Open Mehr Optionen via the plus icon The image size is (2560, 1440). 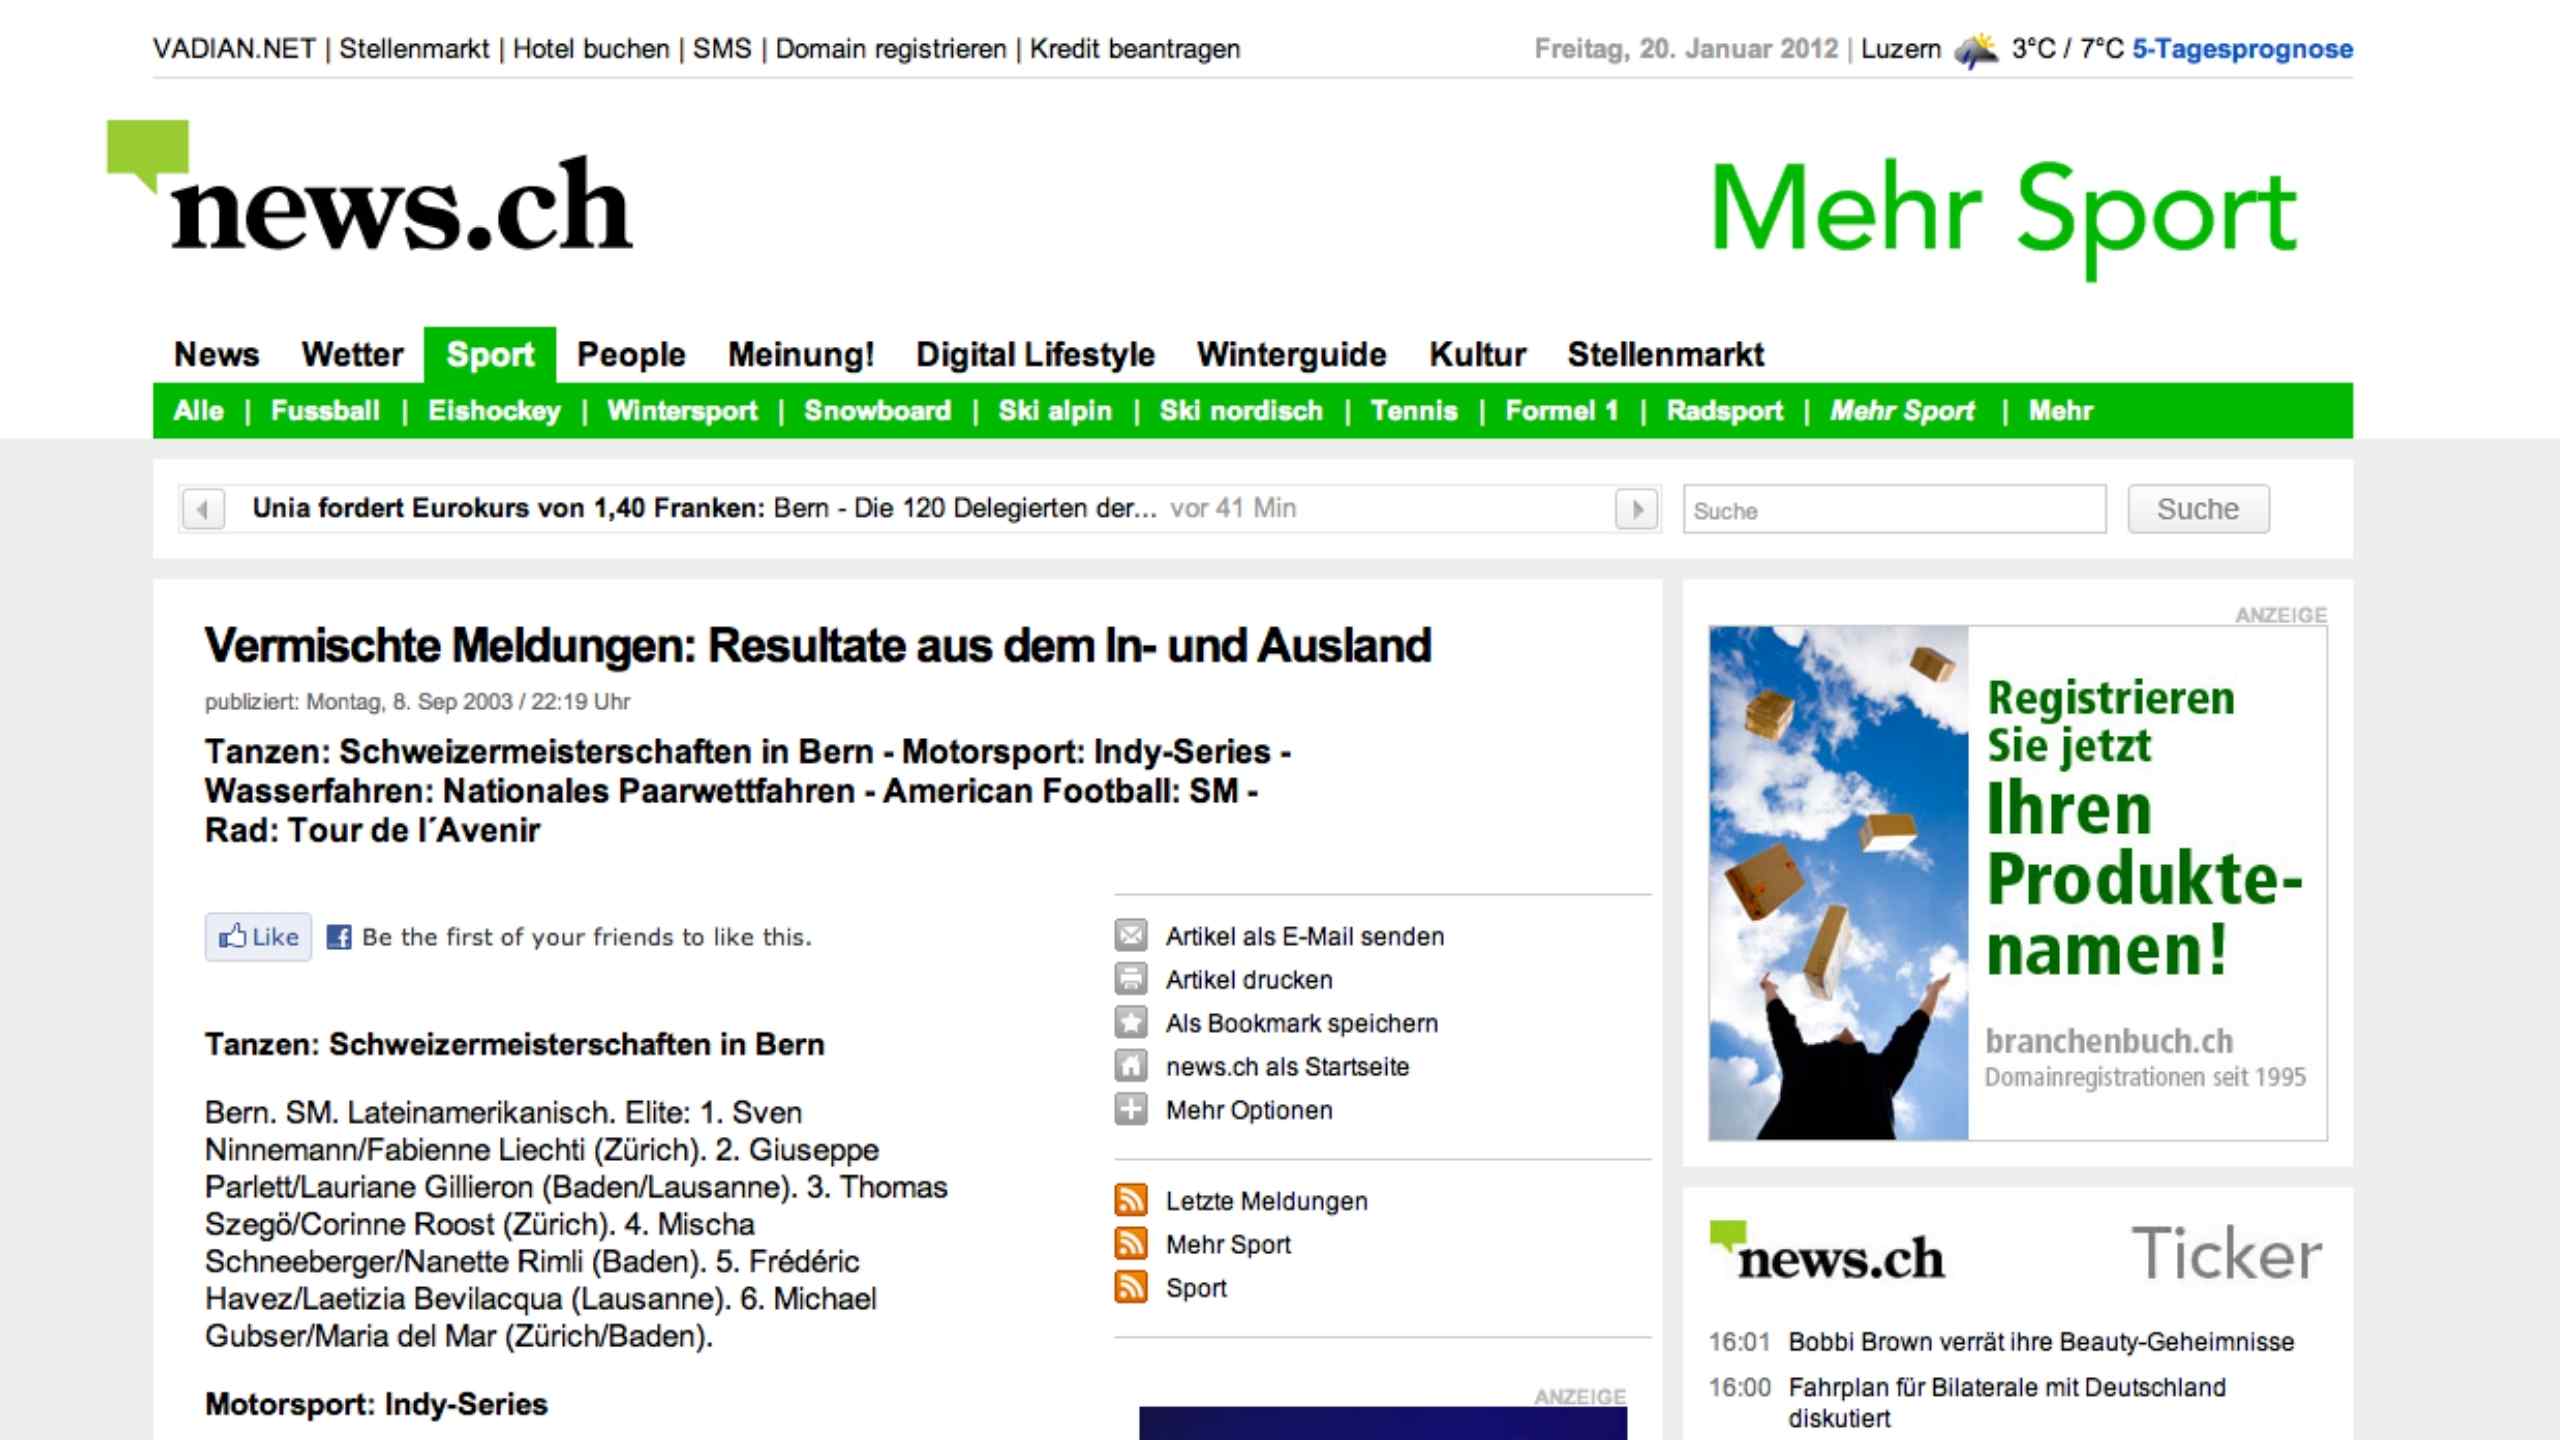pos(1131,1109)
